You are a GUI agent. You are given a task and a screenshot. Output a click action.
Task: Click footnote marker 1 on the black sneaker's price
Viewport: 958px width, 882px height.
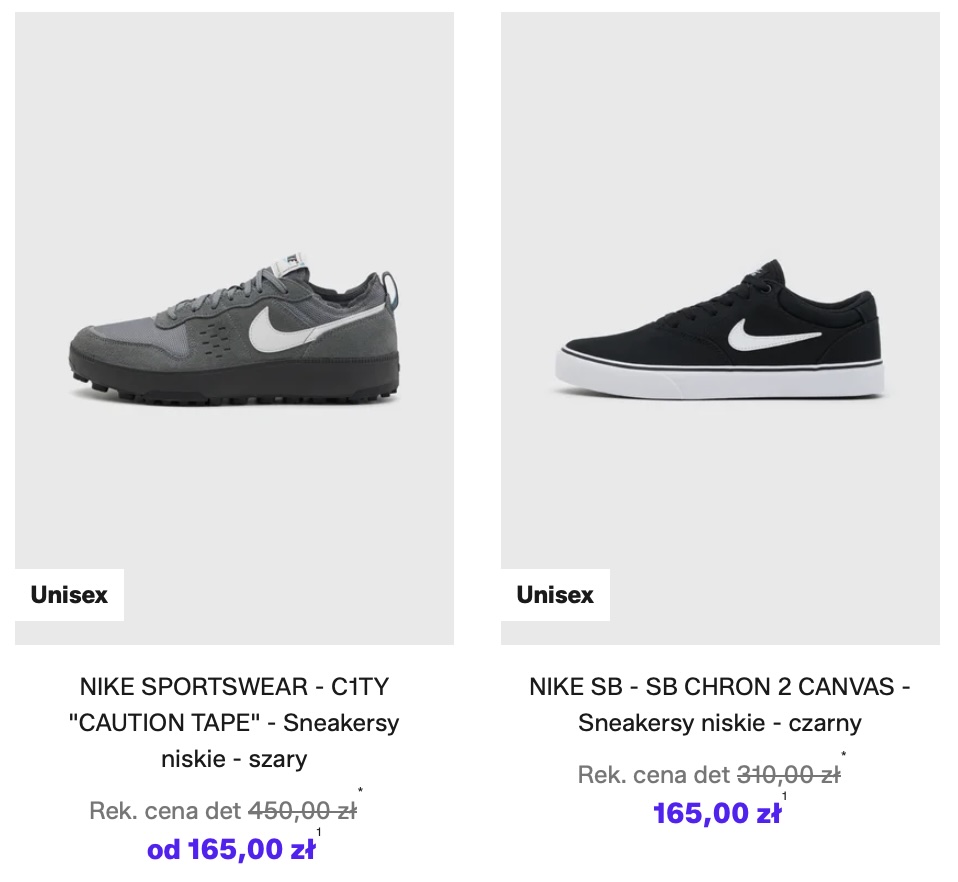click(x=785, y=797)
